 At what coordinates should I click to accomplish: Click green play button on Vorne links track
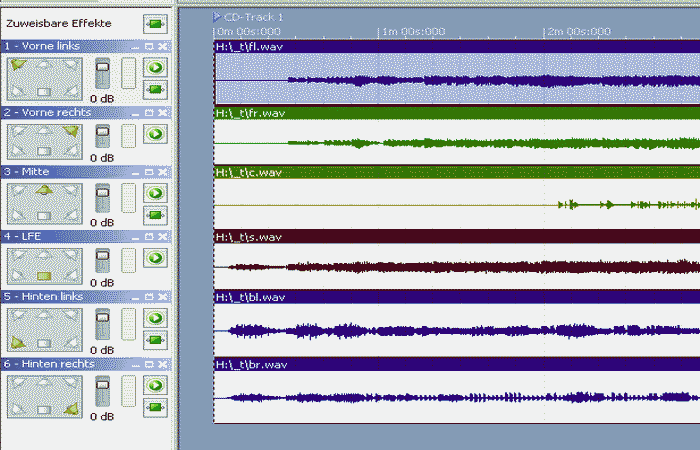(x=155, y=68)
